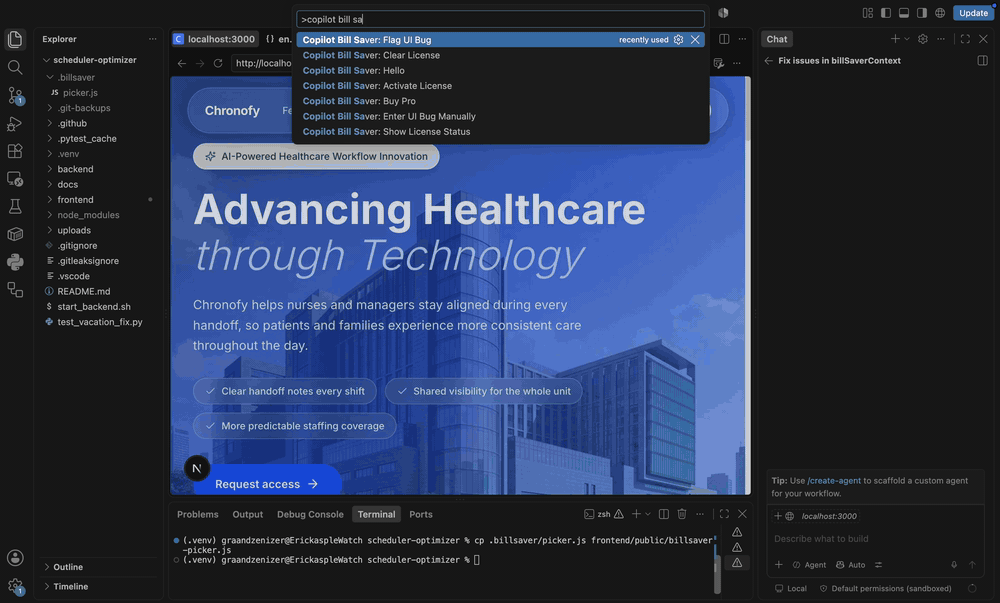Open the Extensions view icon
Image resolution: width=1000 pixels, height=603 pixels.
point(15,151)
